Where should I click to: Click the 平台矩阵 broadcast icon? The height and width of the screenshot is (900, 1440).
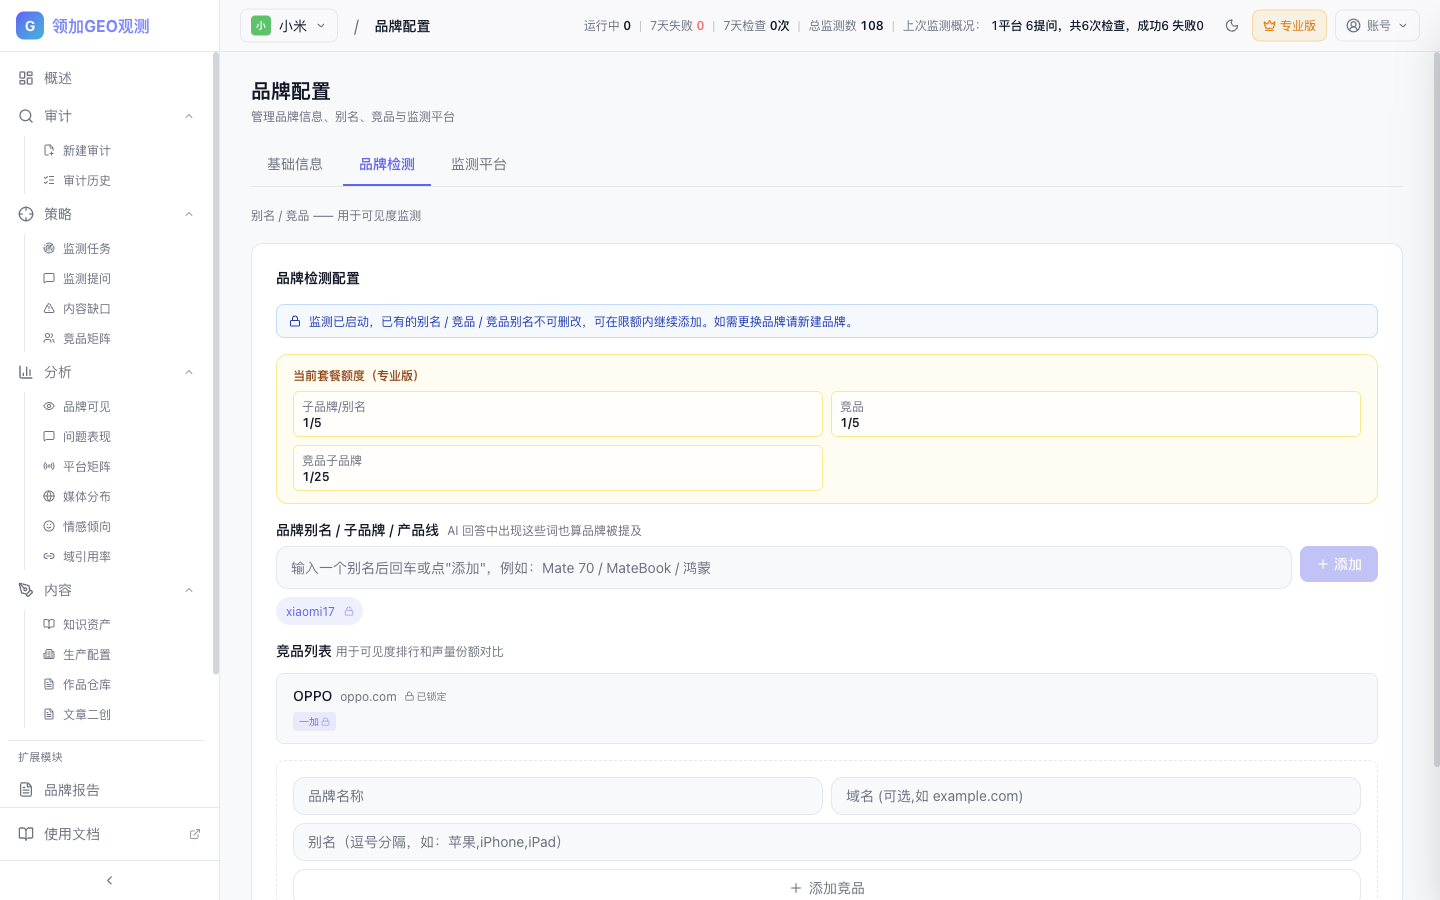point(49,466)
